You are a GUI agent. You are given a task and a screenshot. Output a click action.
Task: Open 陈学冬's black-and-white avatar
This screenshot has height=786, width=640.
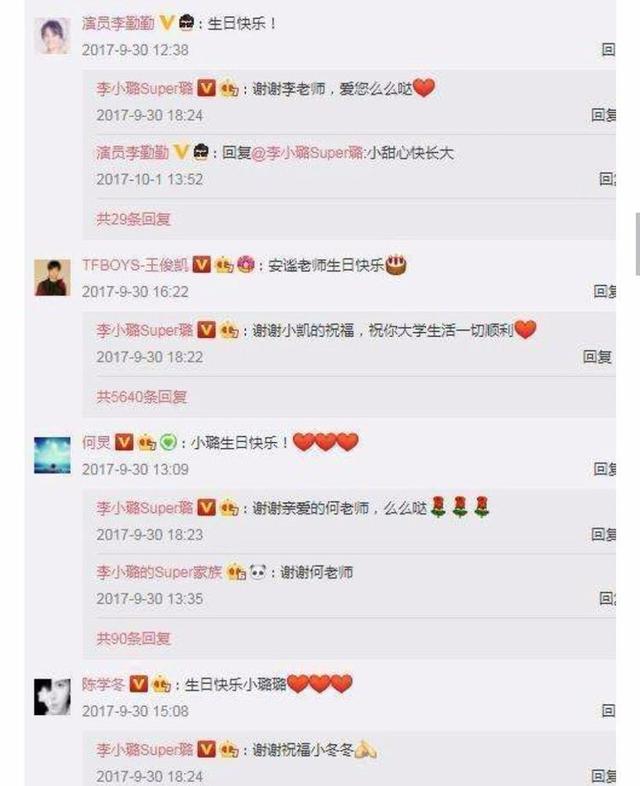coord(52,697)
